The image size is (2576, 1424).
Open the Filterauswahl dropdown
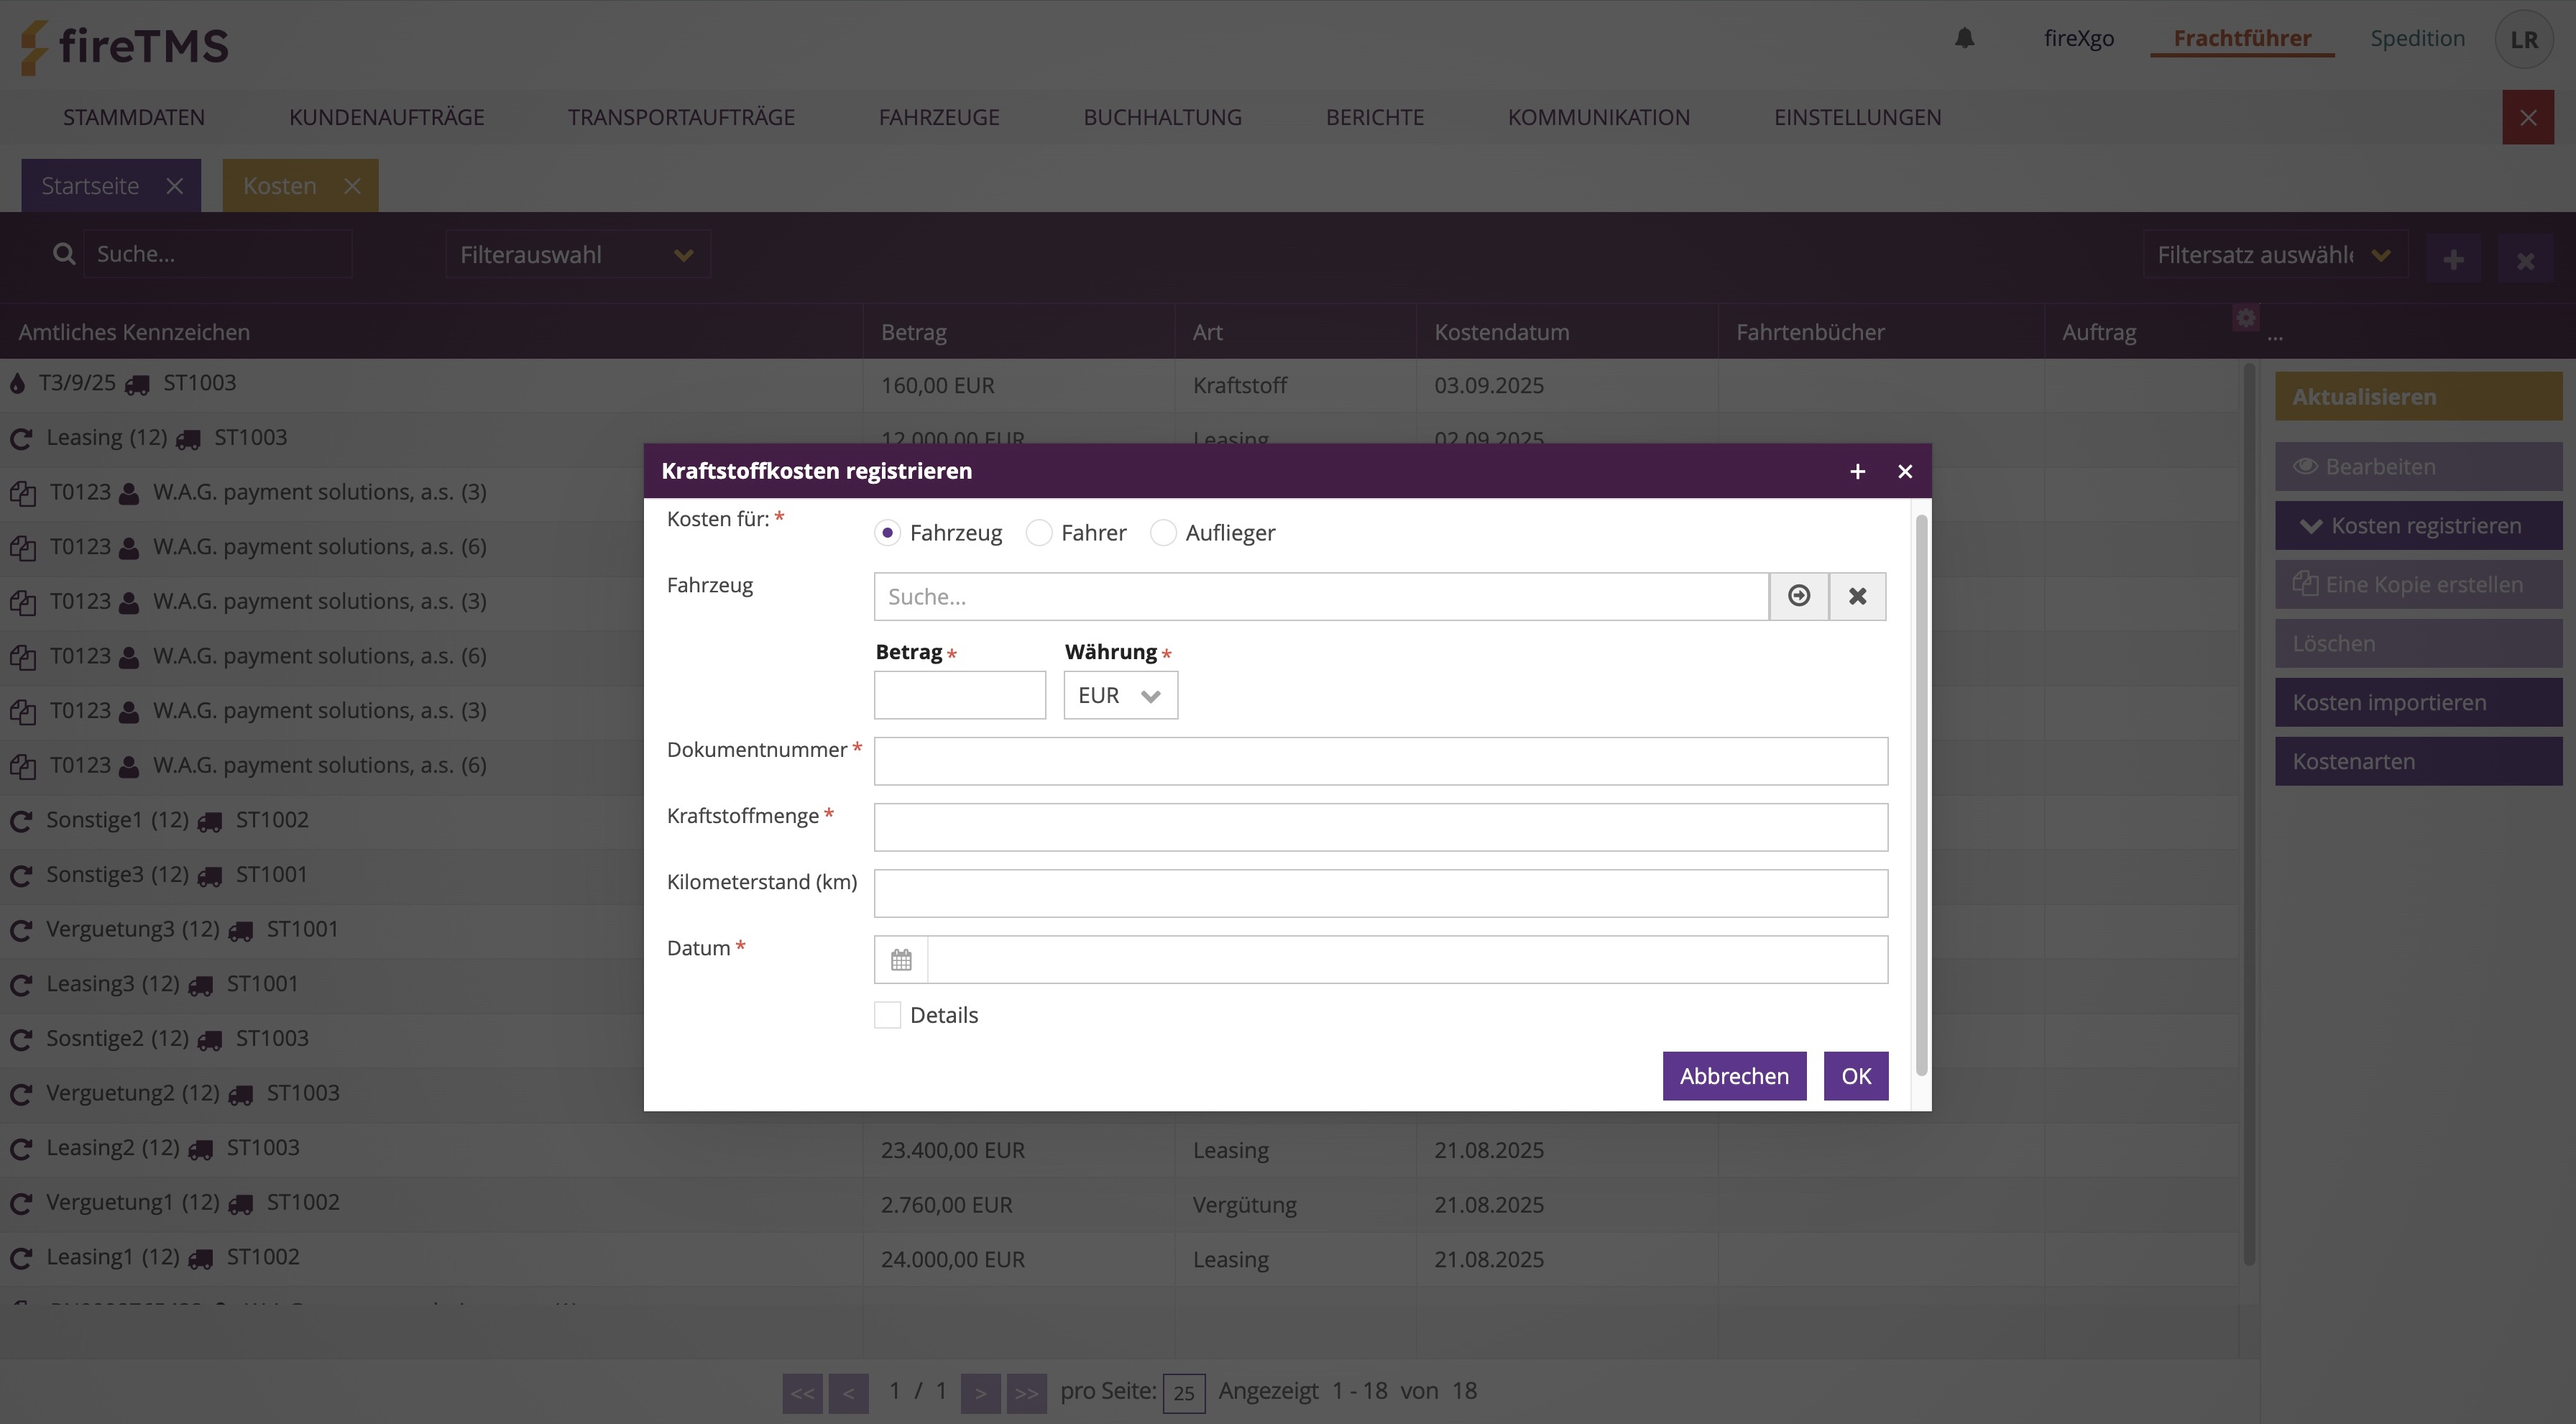tap(577, 255)
